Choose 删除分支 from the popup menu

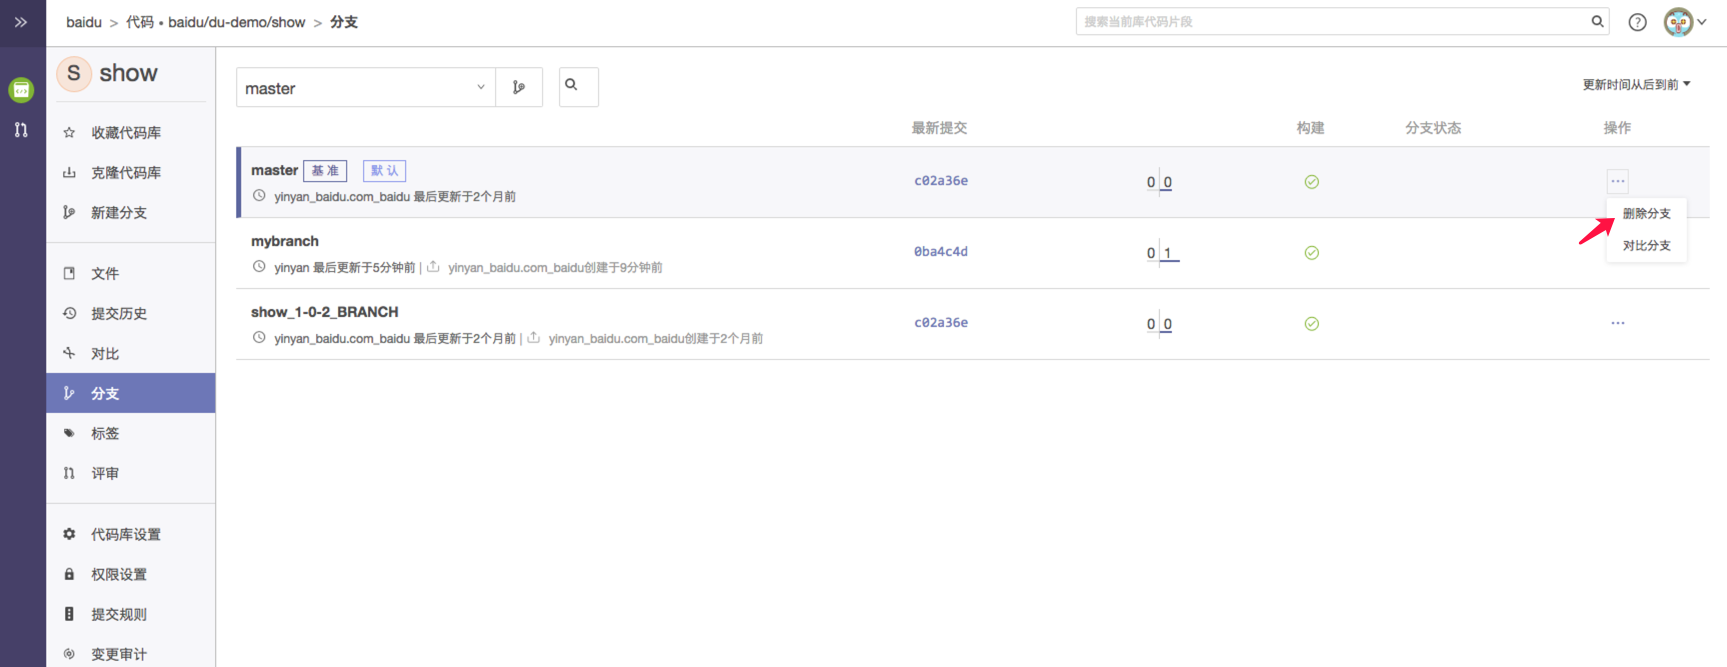point(1647,214)
